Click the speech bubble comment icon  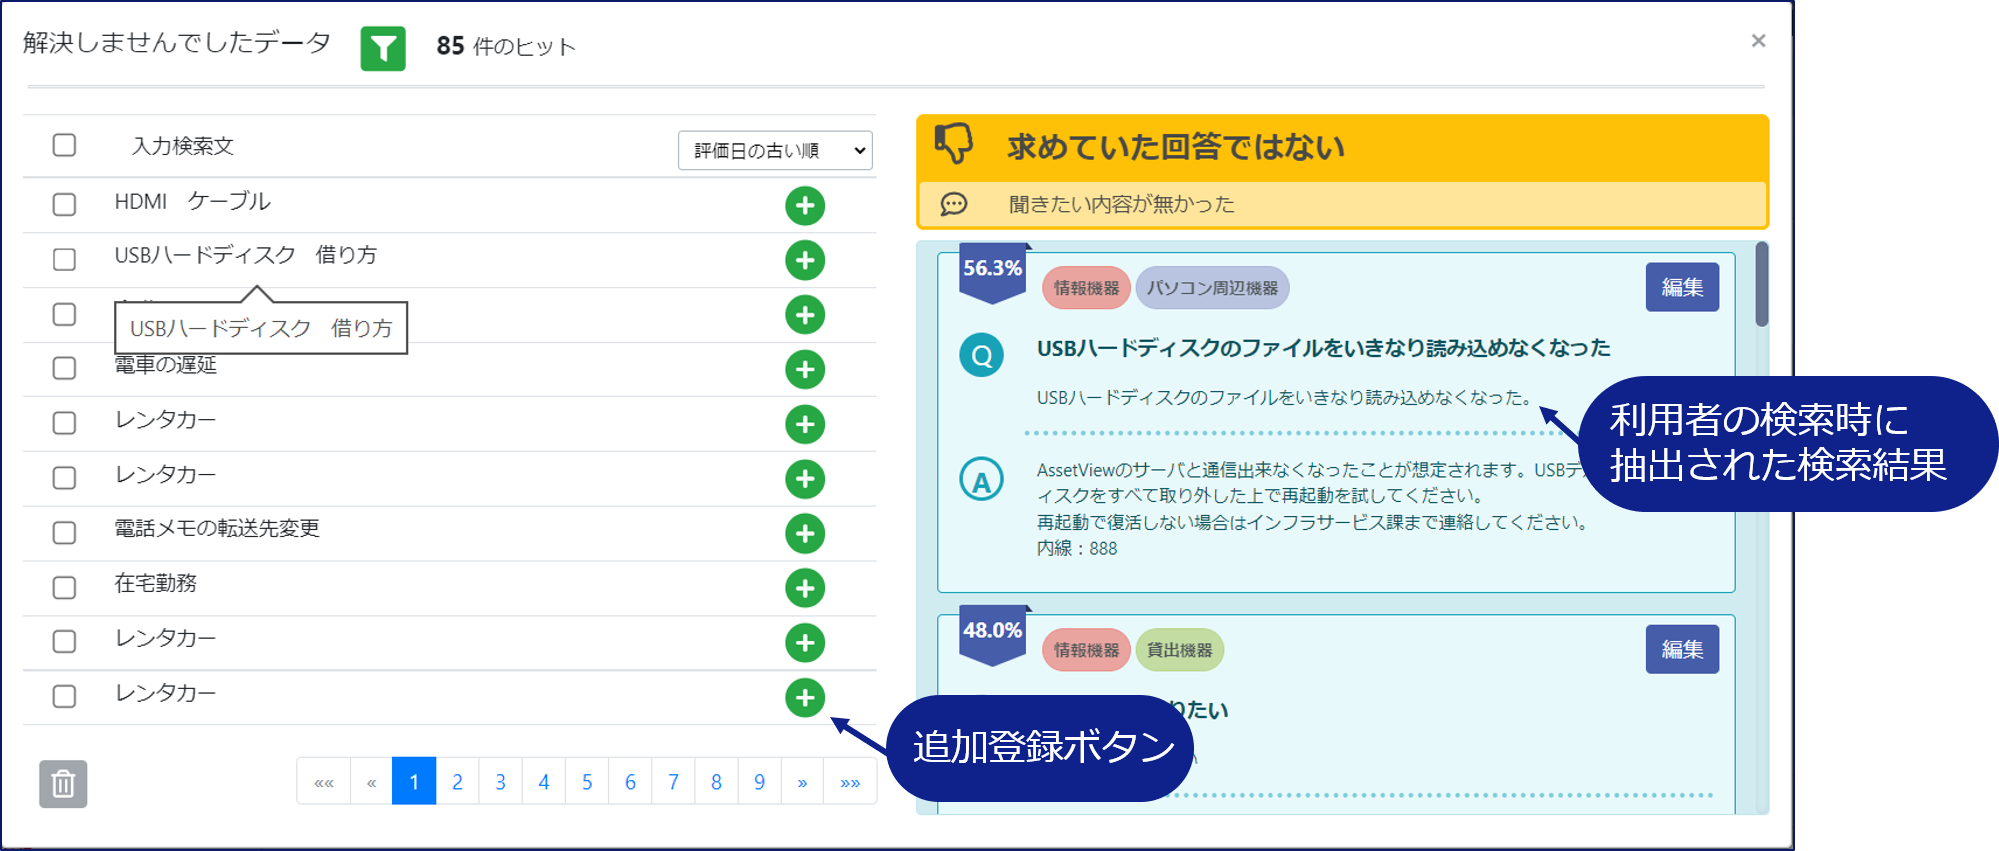(x=953, y=204)
